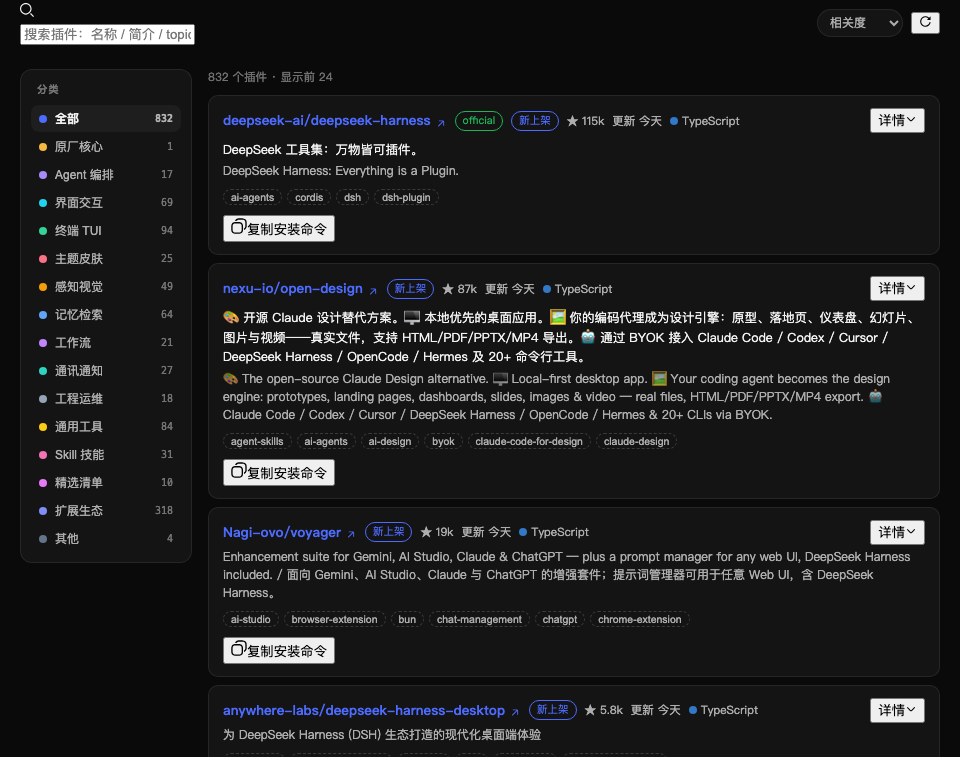Viewport: 960px width, 757px height.
Task: Select the 界面交互 category
Action: (x=106, y=202)
